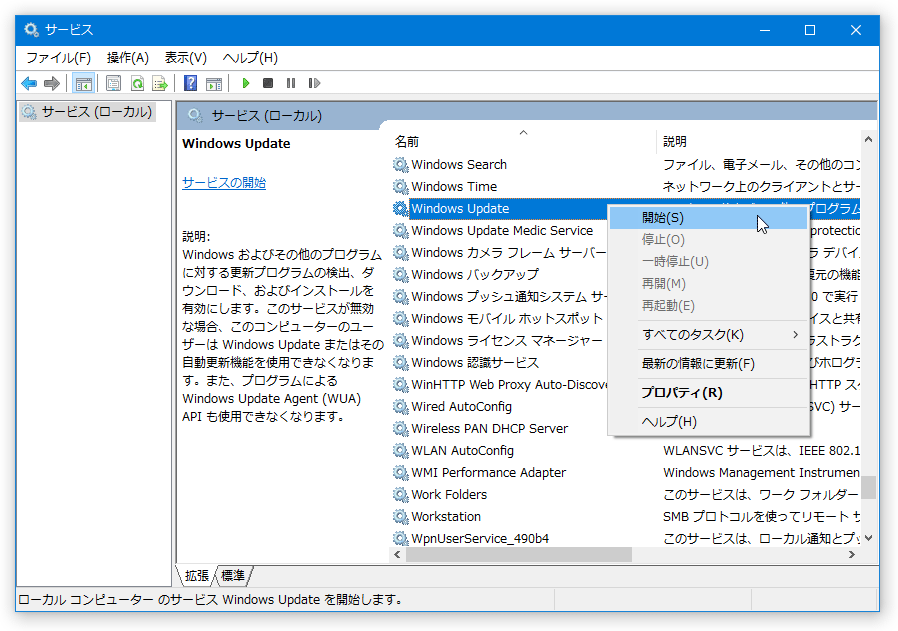Open the 表示(V) menu
898x631 pixels.
(186, 58)
